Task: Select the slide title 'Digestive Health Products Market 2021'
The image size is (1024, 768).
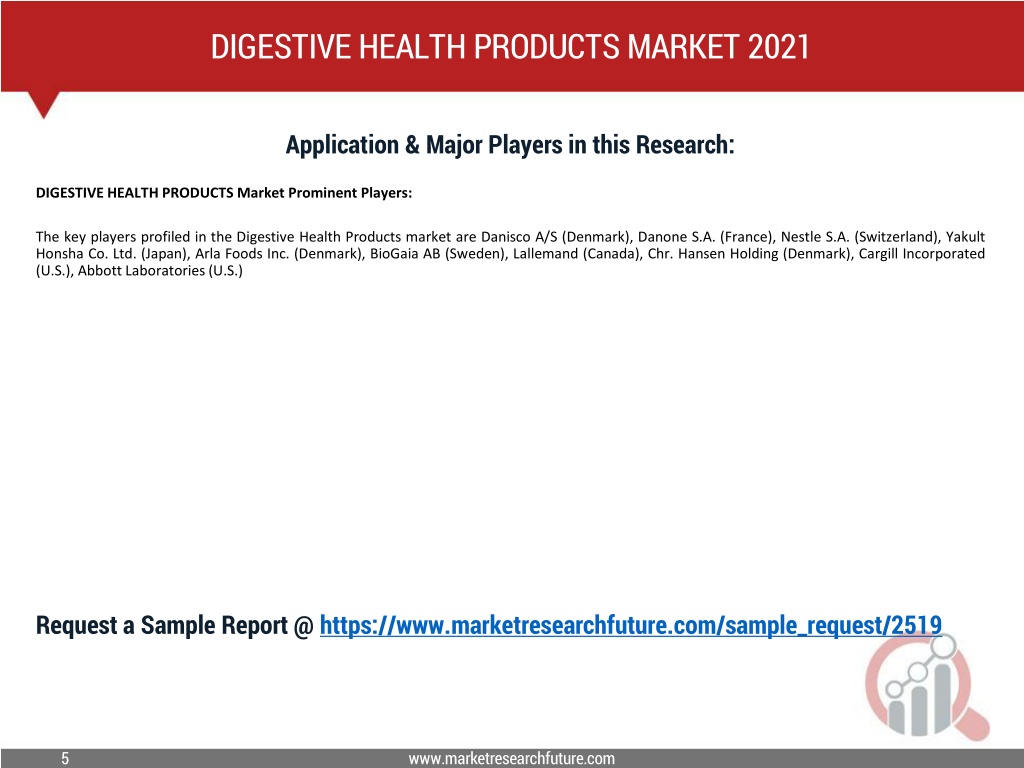Action: click(510, 46)
